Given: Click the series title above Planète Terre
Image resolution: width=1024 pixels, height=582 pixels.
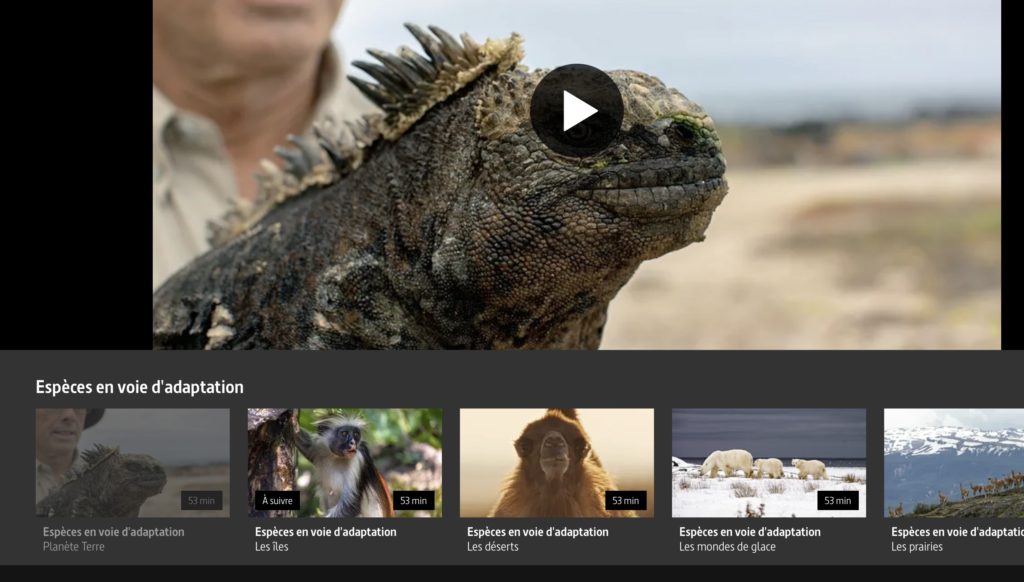Looking at the screenshot, I should click(114, 532).
